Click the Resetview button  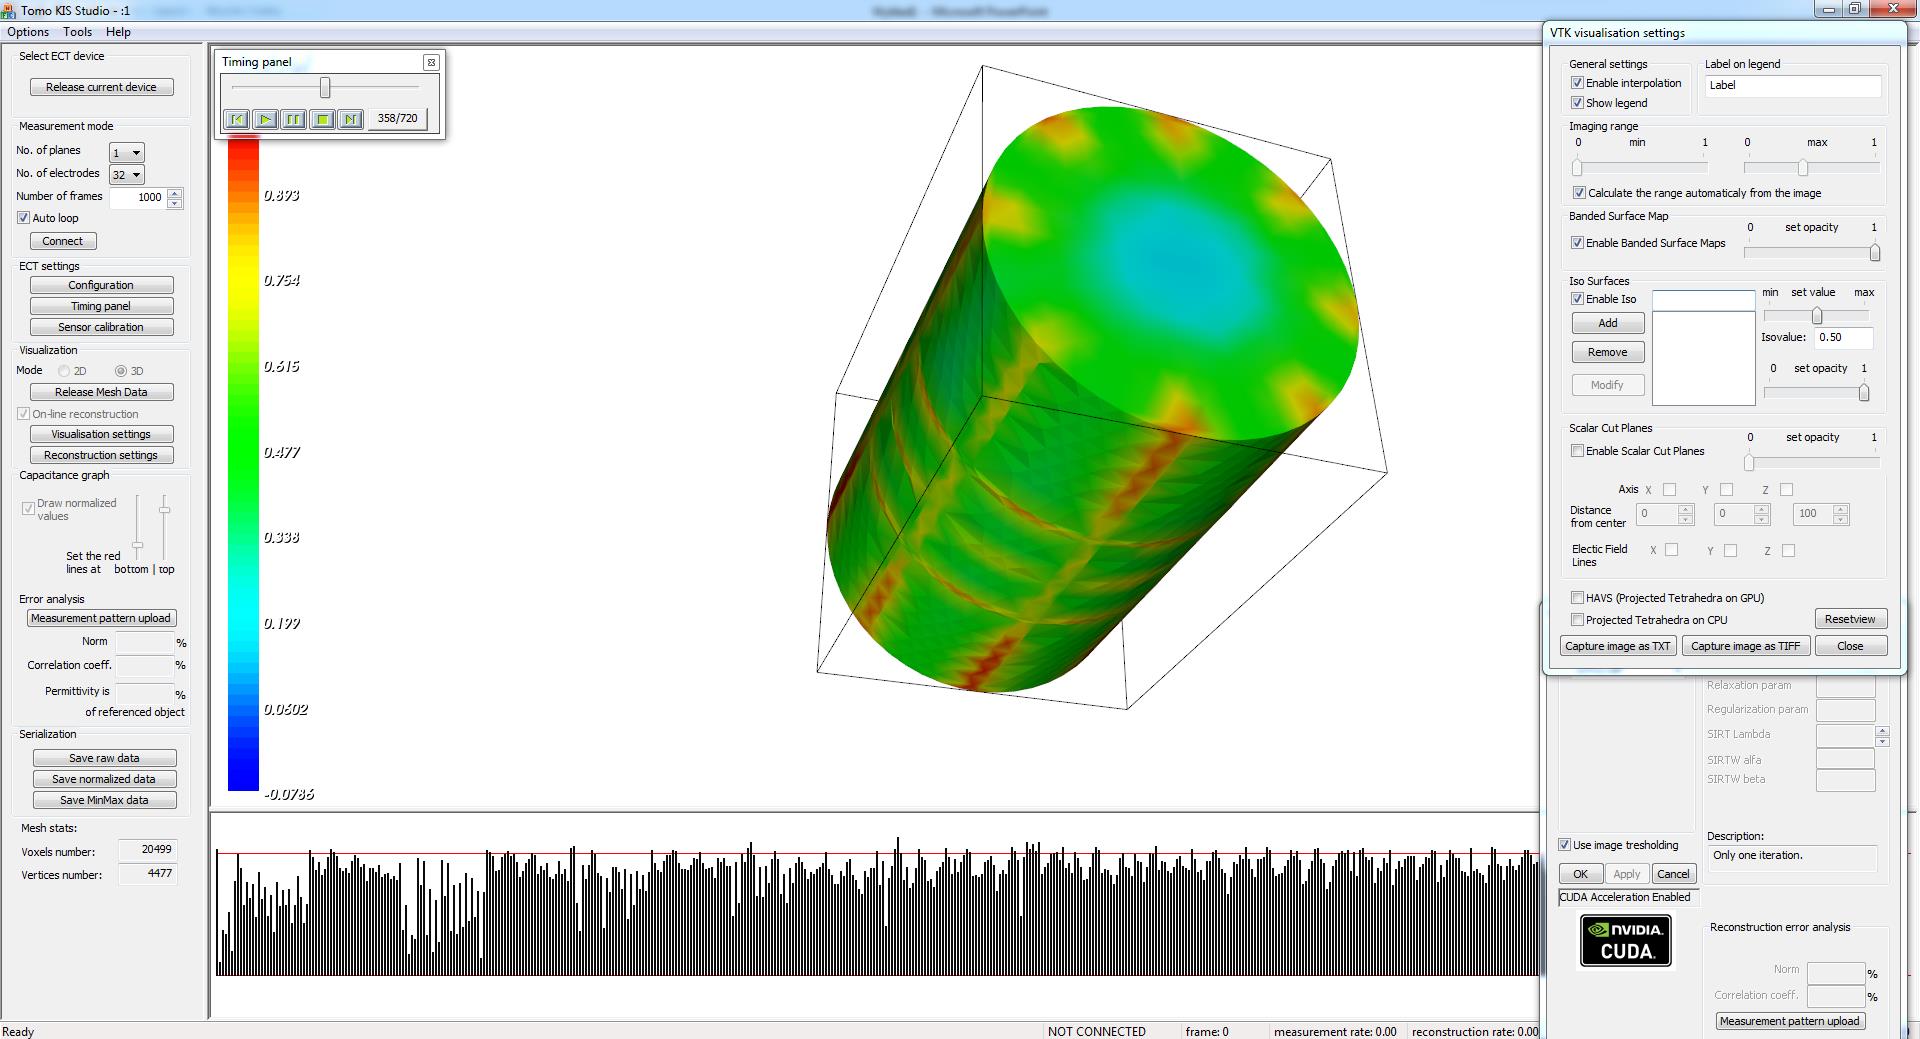point(1850,619)
